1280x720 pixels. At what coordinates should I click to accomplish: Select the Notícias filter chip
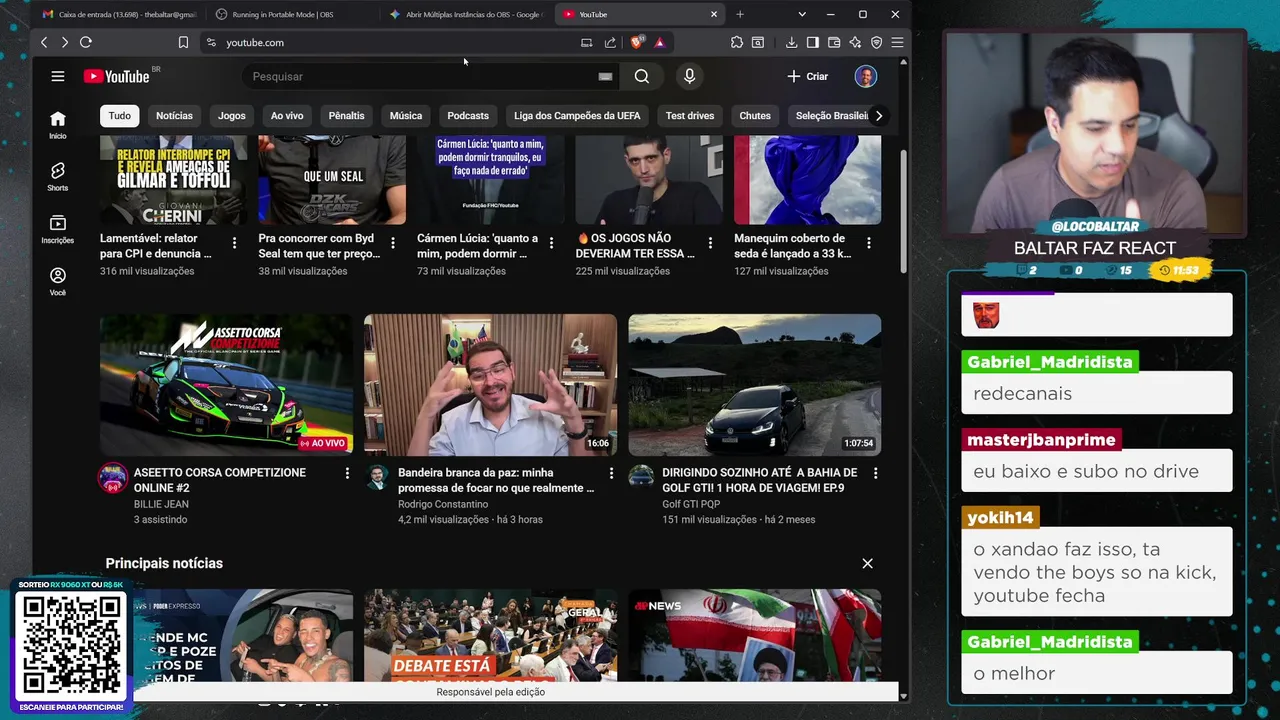pyautogui.click(x=174, y=115)
